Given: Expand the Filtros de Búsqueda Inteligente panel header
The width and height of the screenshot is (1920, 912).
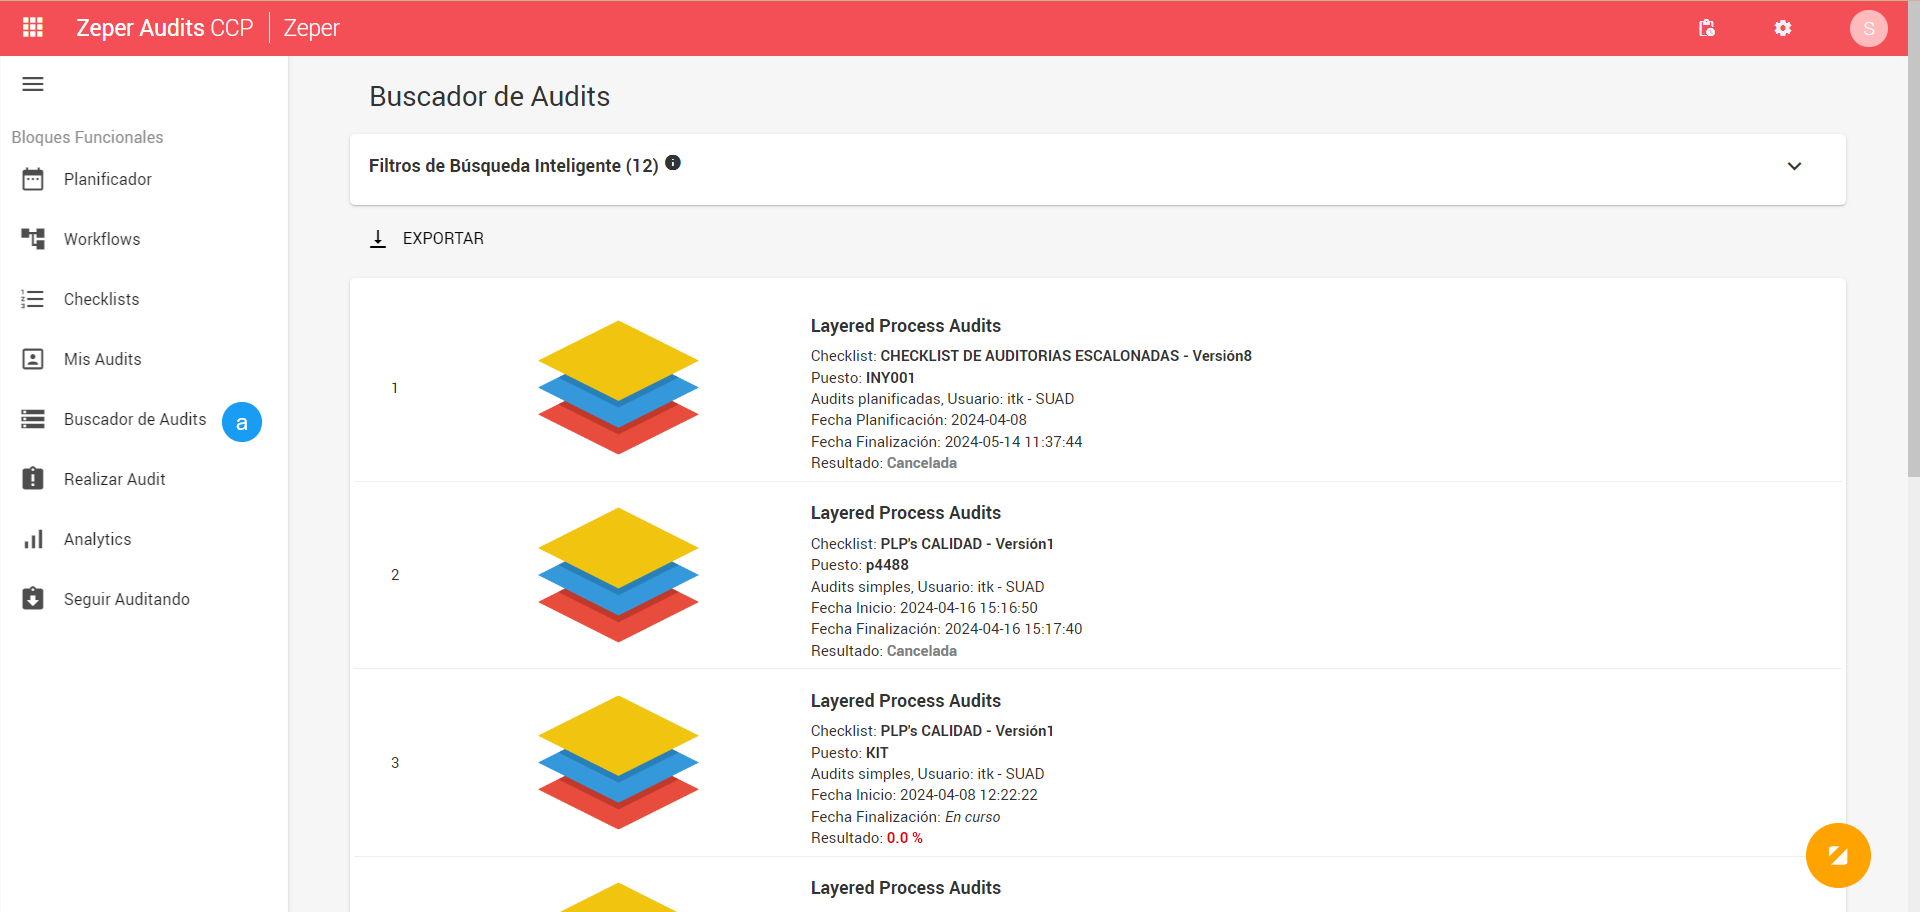Looking at the screenshot, I should tap(1097, 170).
